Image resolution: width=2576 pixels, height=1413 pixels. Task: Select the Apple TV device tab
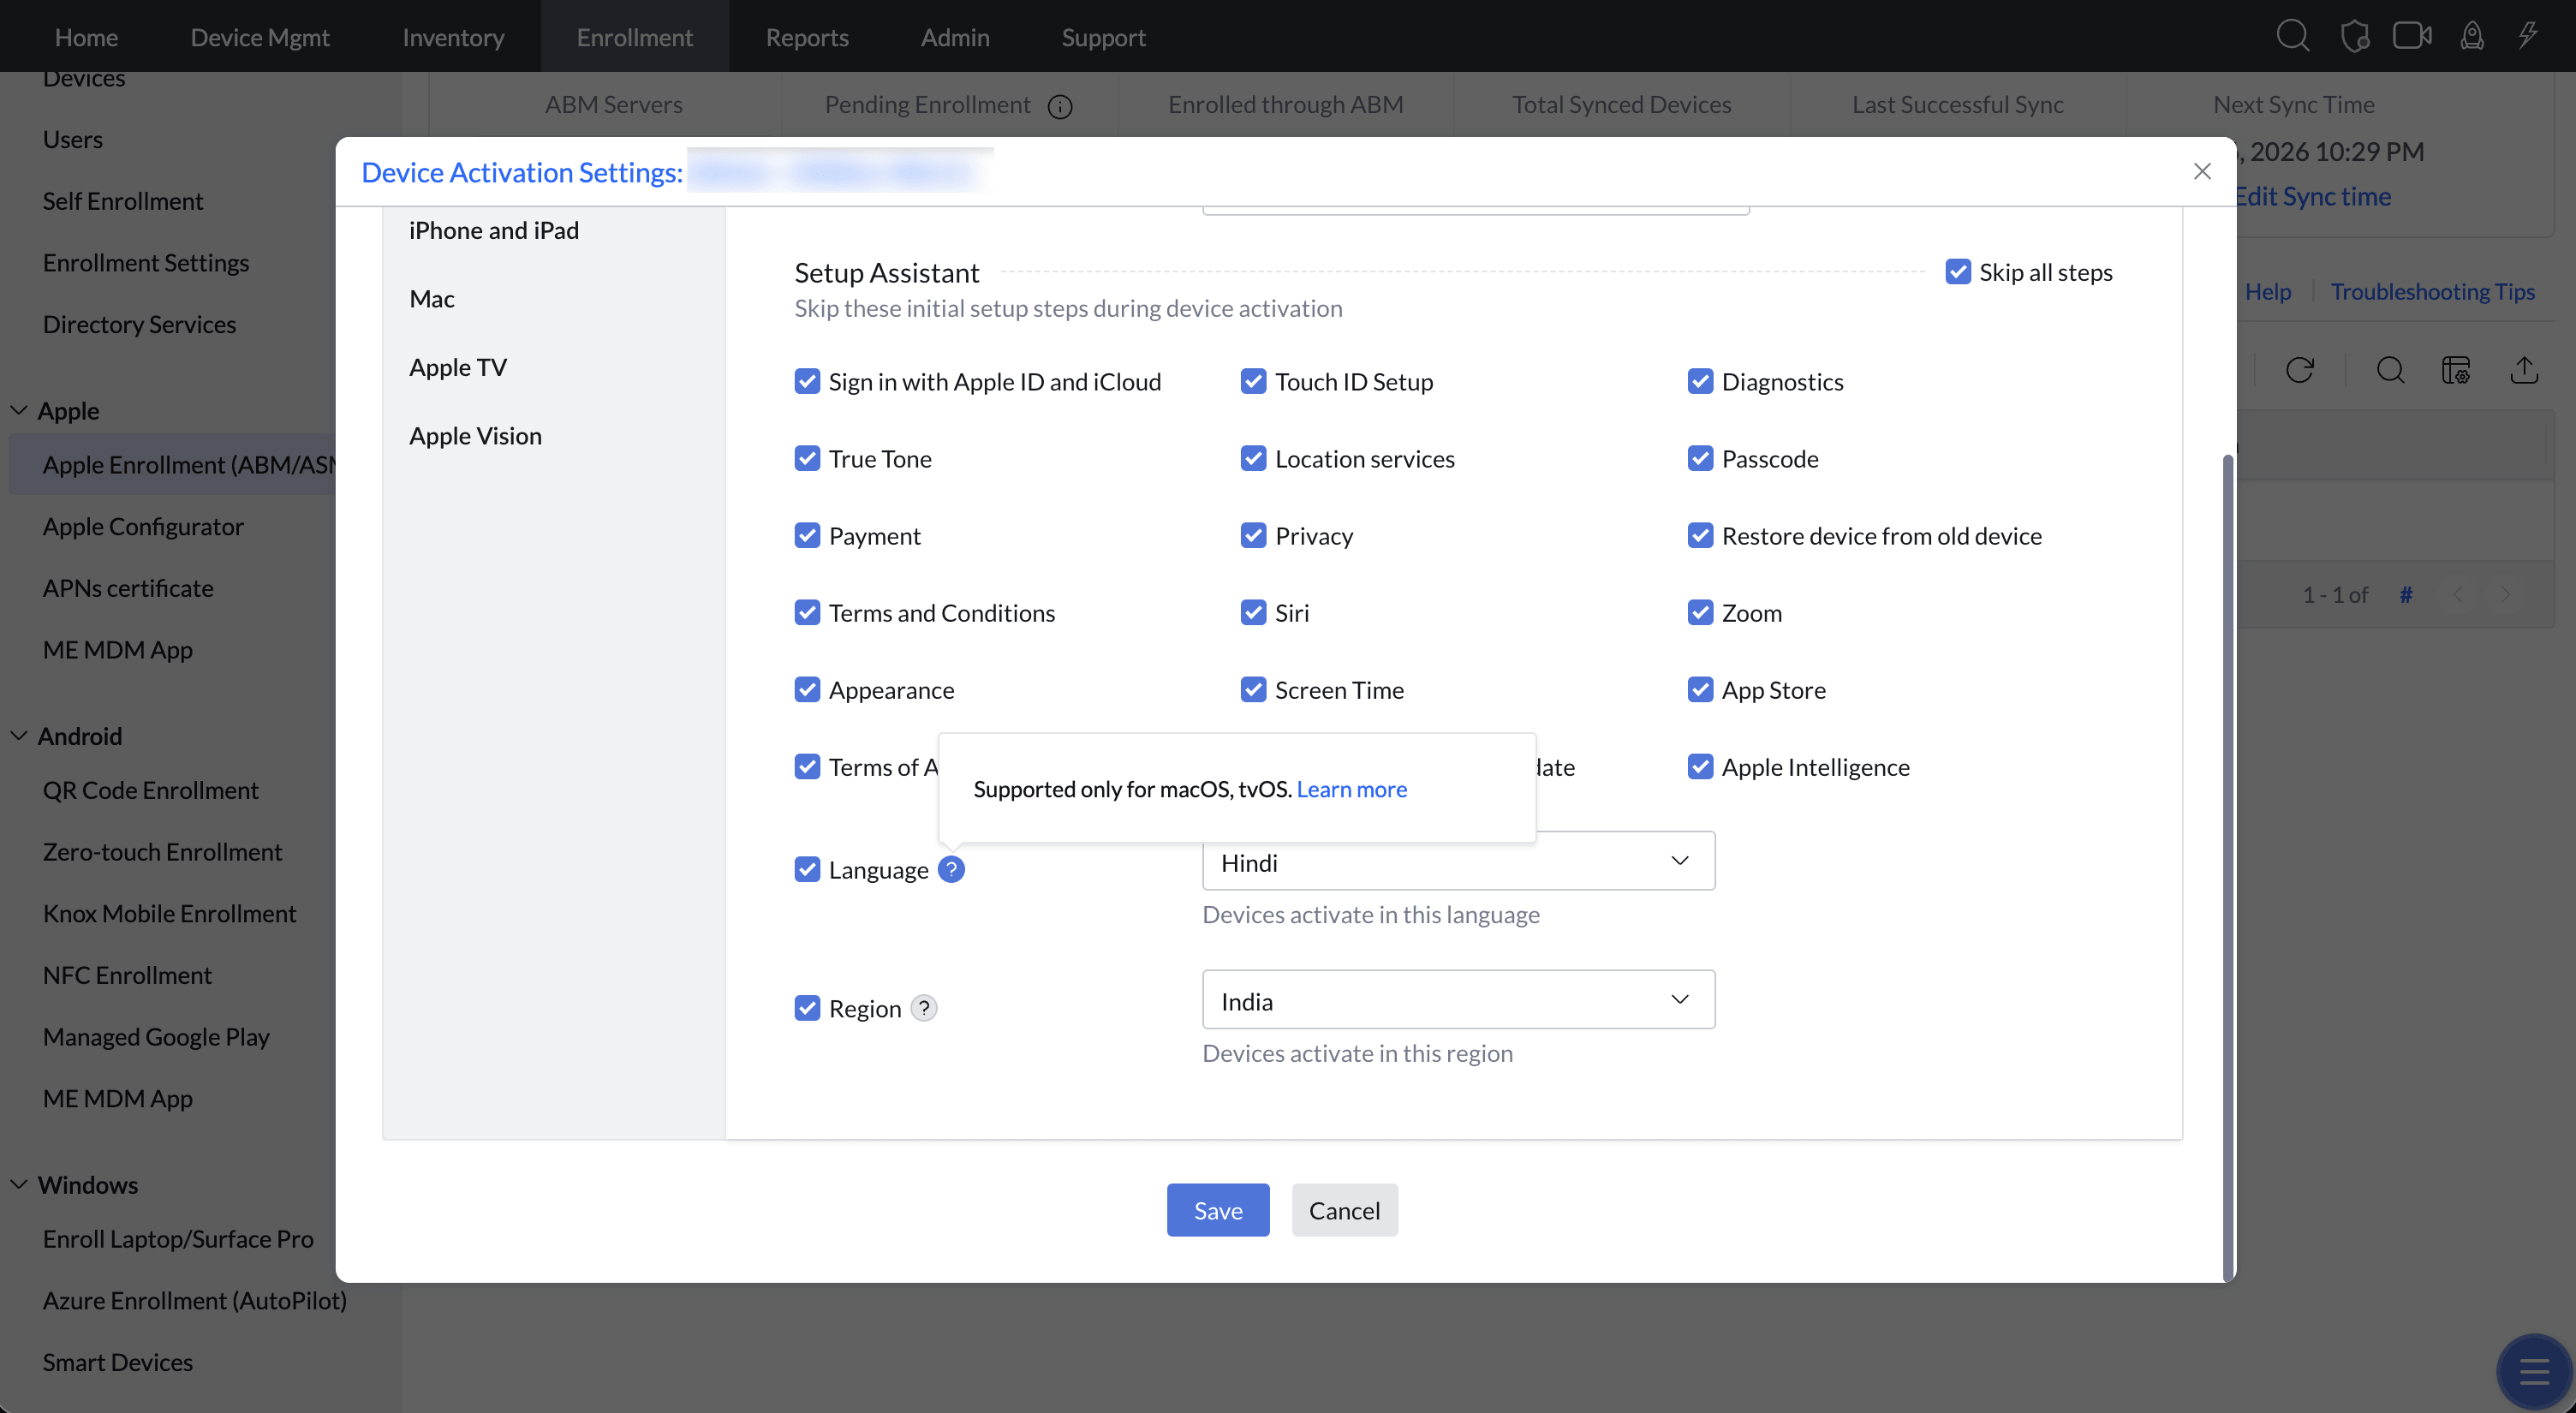[458, 367]
